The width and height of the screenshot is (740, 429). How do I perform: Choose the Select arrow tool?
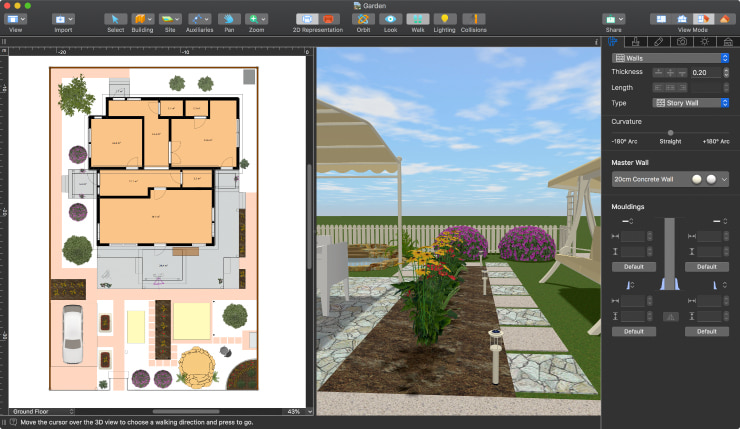click(115, 19)
